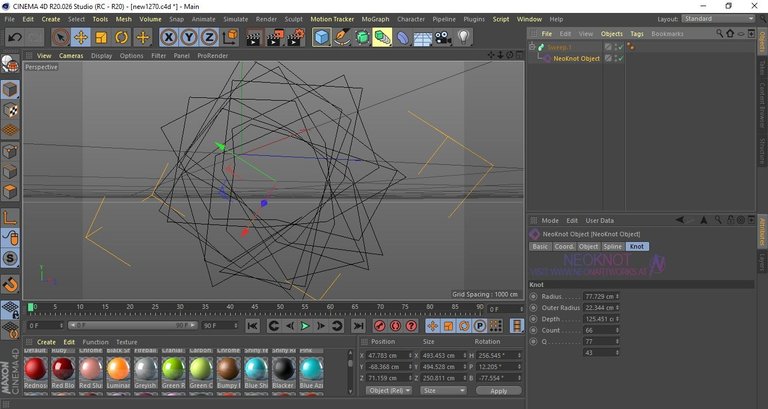Click the Undo arrow icon
Image resolution: width=768 pixels, height=409 pixels.
tap(16, 37)
